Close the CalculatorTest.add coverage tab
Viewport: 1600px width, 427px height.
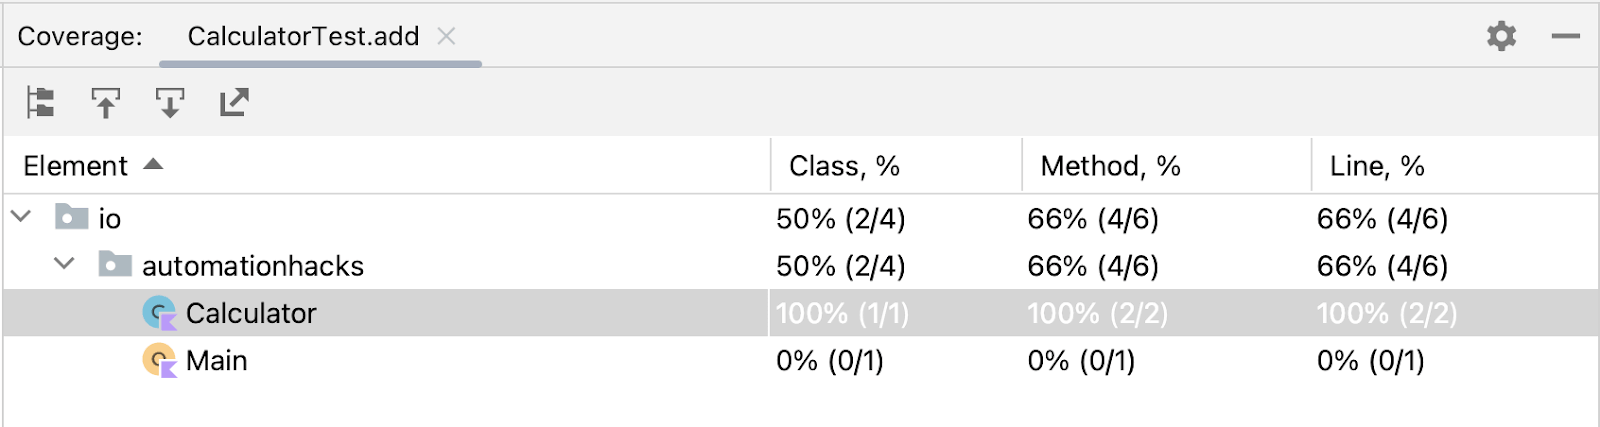click(447, 37)
